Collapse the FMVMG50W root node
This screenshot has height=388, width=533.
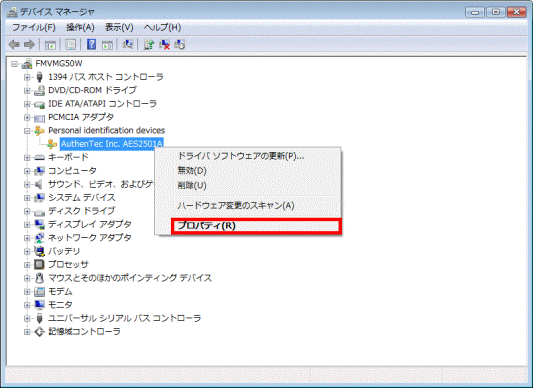tap(14, 64)
